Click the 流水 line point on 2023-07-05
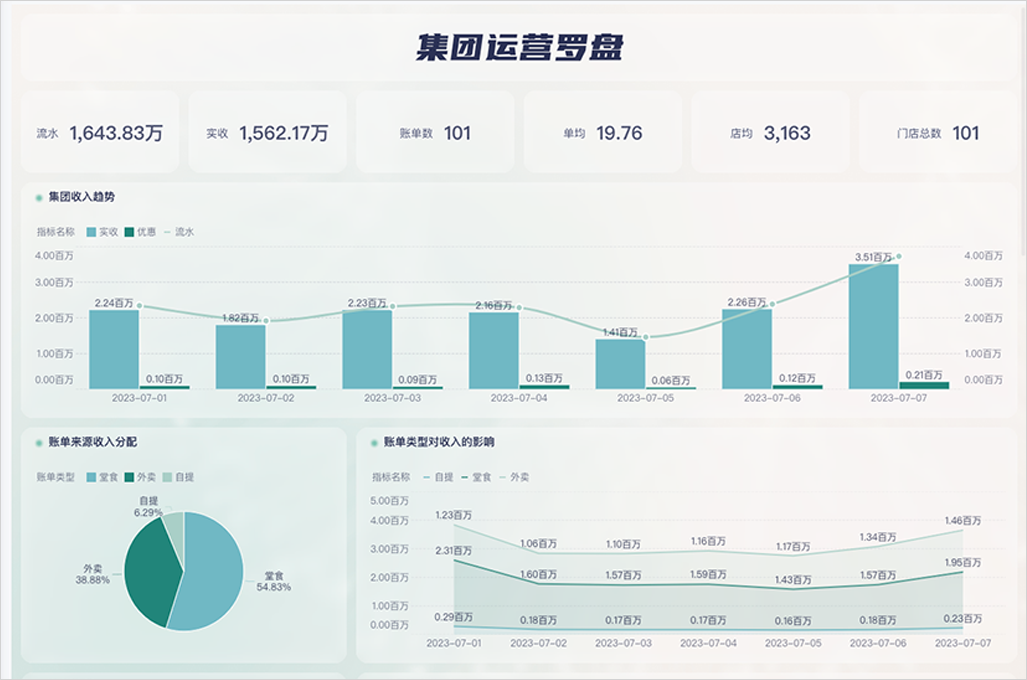Viewport: 1027px width, 680px height. [x=646, y=337]
